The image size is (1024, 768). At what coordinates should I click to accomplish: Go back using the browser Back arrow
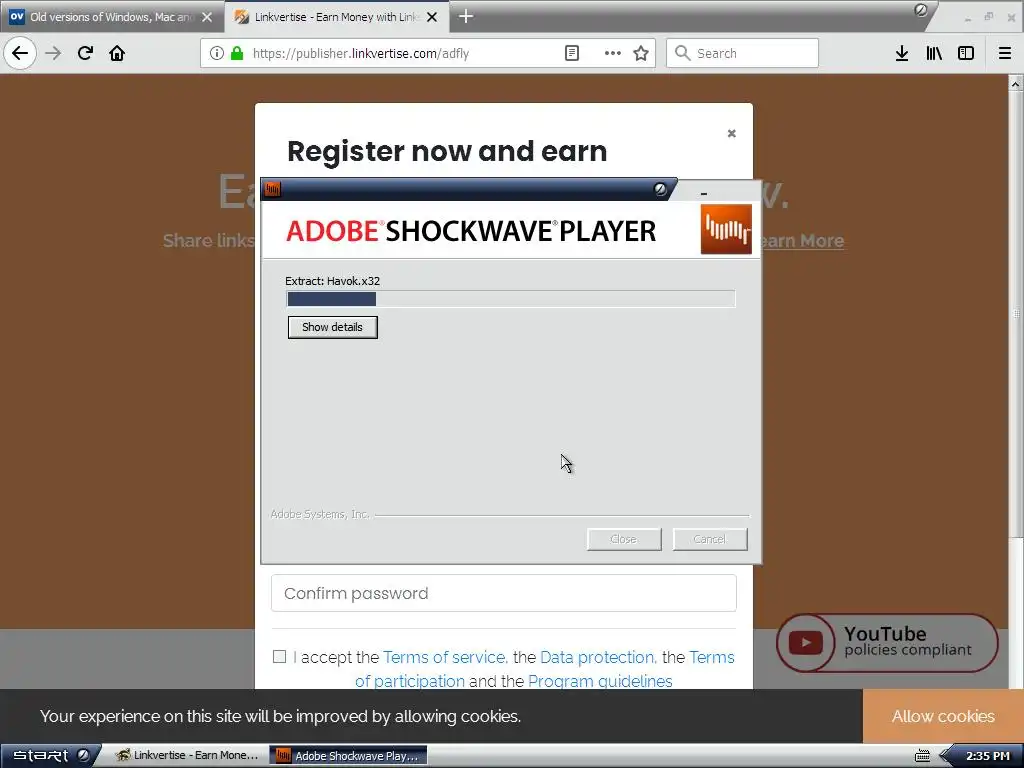tap(20, 53)
